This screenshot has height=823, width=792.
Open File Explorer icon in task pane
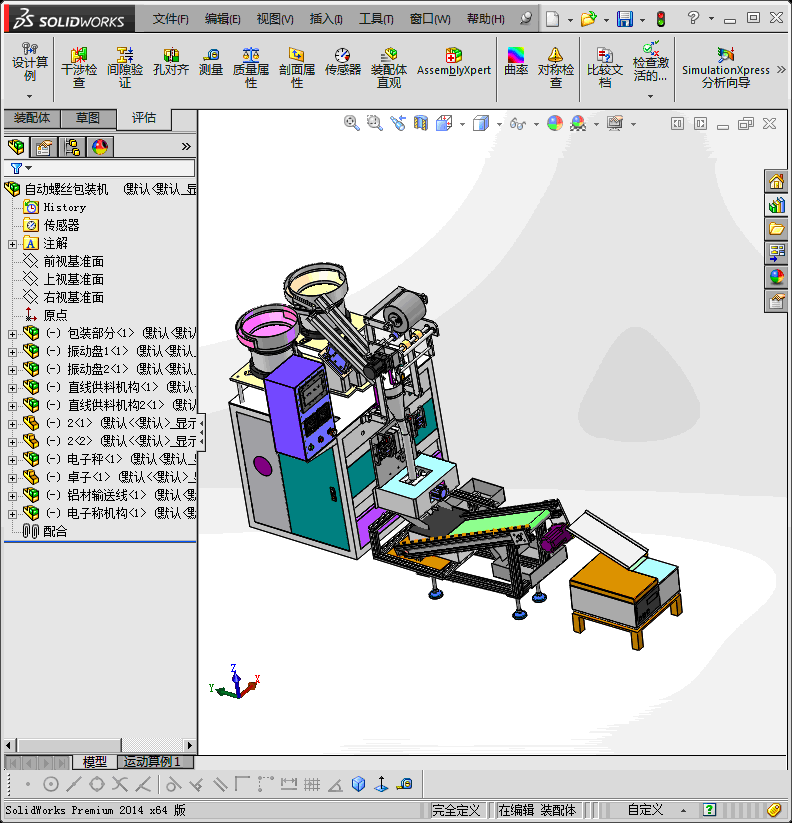(x=776, y=229)
